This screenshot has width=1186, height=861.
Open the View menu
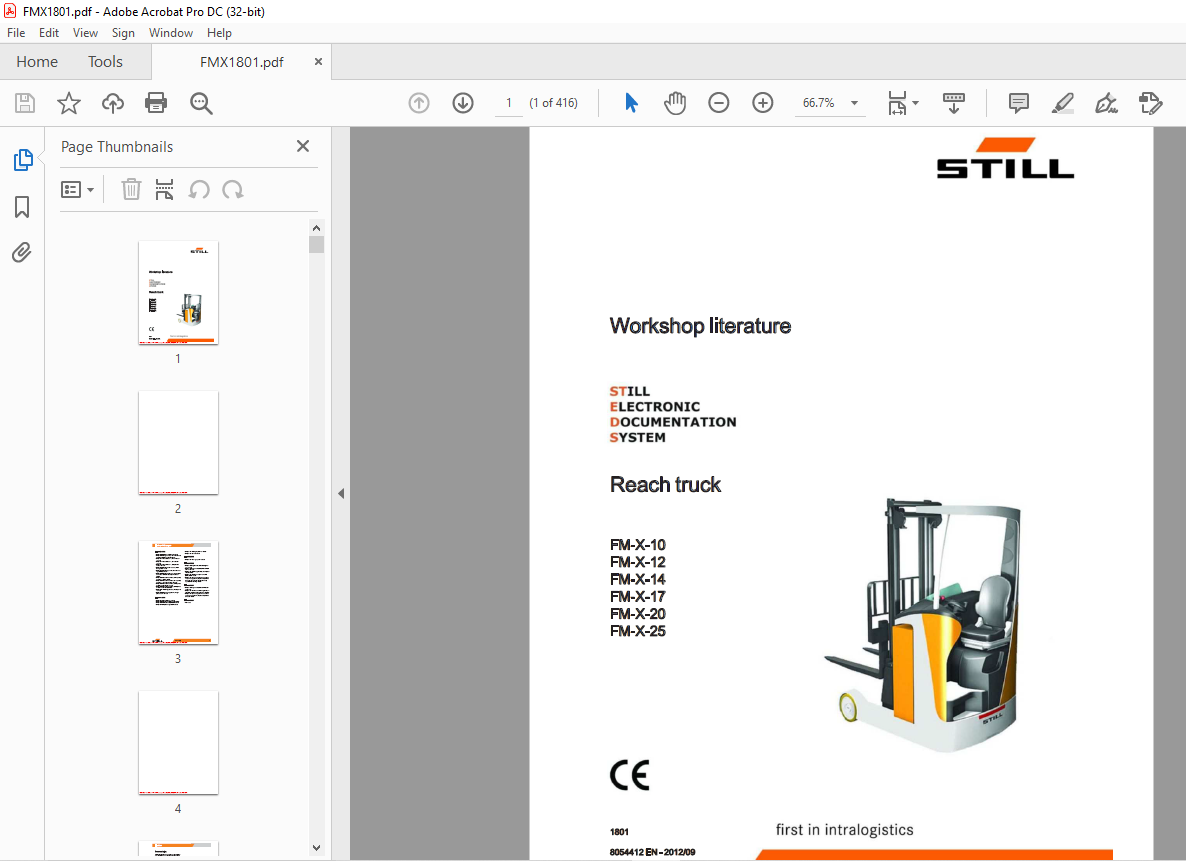pyautogui.click(x=85, y=33)
